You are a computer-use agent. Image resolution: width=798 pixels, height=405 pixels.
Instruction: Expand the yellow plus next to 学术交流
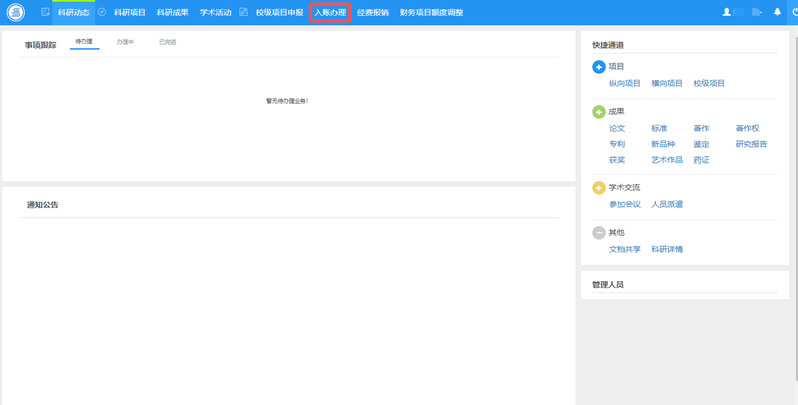click(x=599, y=187)
